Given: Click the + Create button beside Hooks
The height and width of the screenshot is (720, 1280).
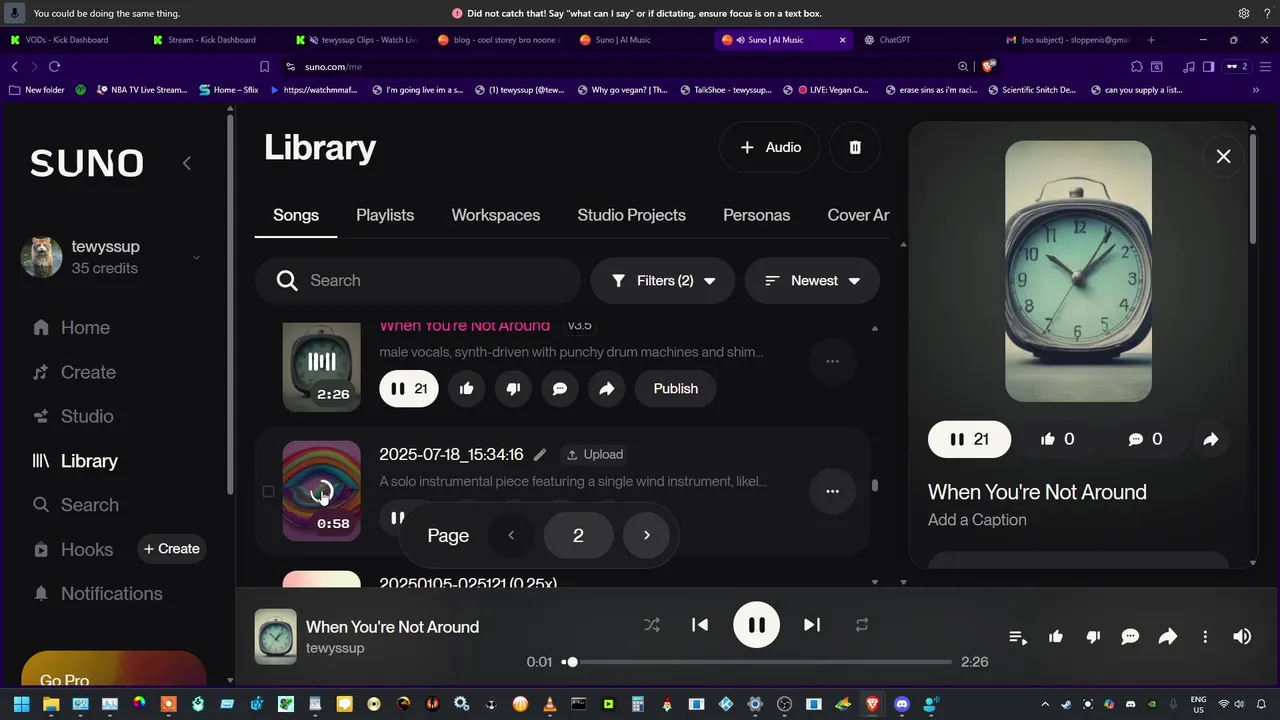Looking at the screenshot, I should (x=171, y=548).
